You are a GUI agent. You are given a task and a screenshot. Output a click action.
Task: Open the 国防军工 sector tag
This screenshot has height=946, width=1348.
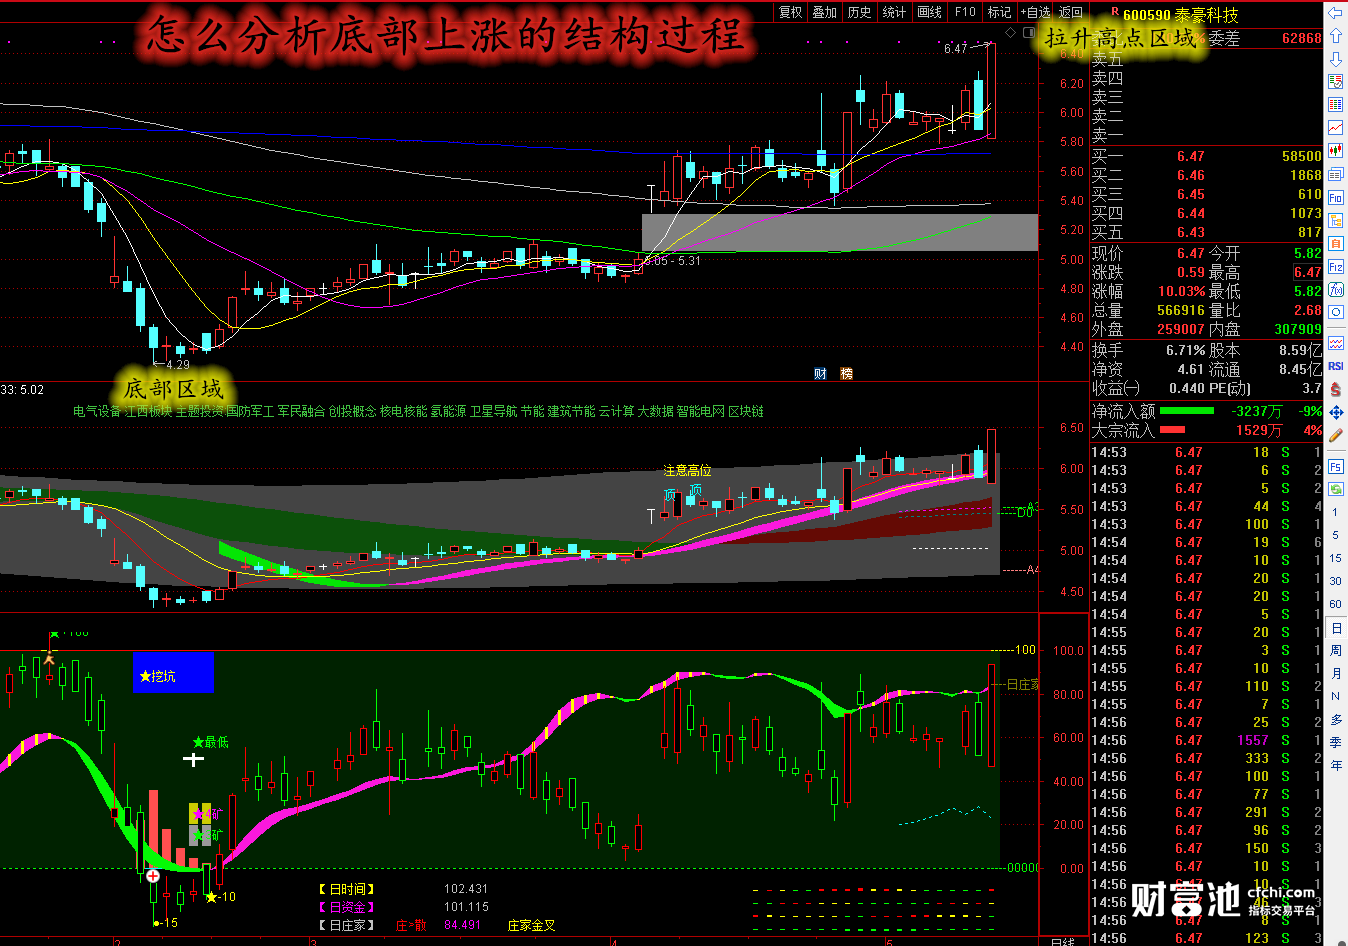250,412
